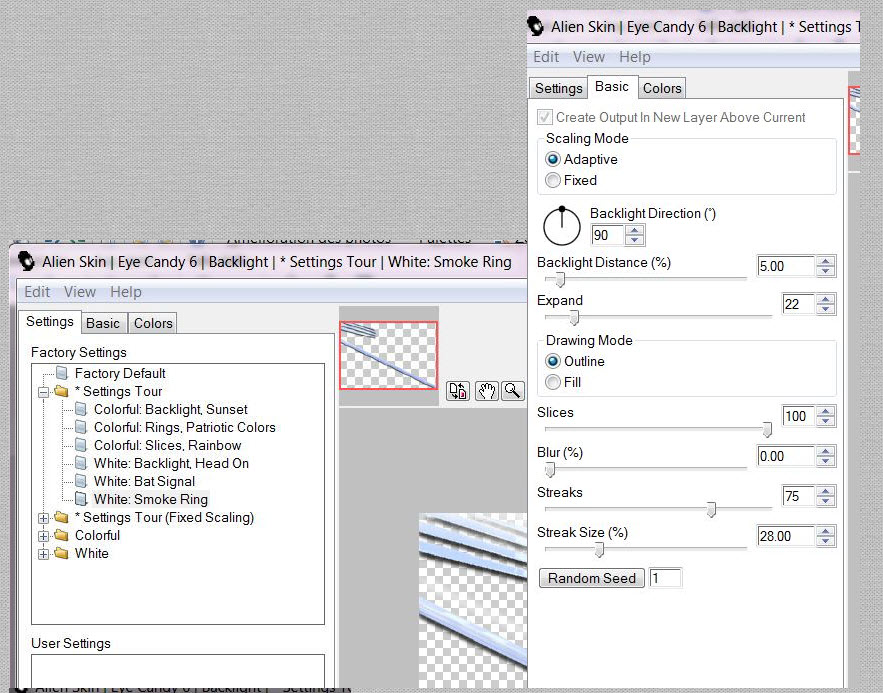Click the Random Seed button
The image size is (883, 693).
(592, 578)
